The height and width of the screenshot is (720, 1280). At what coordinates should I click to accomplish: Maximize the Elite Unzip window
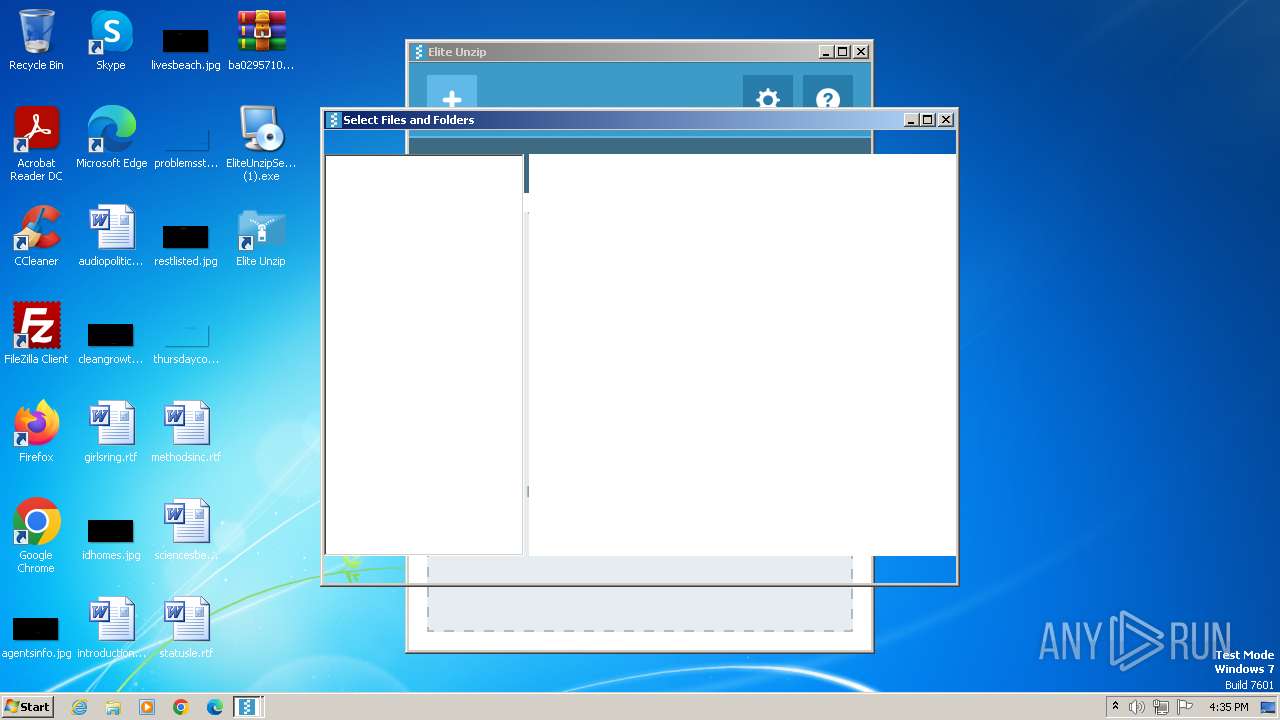tap(843, 52)
